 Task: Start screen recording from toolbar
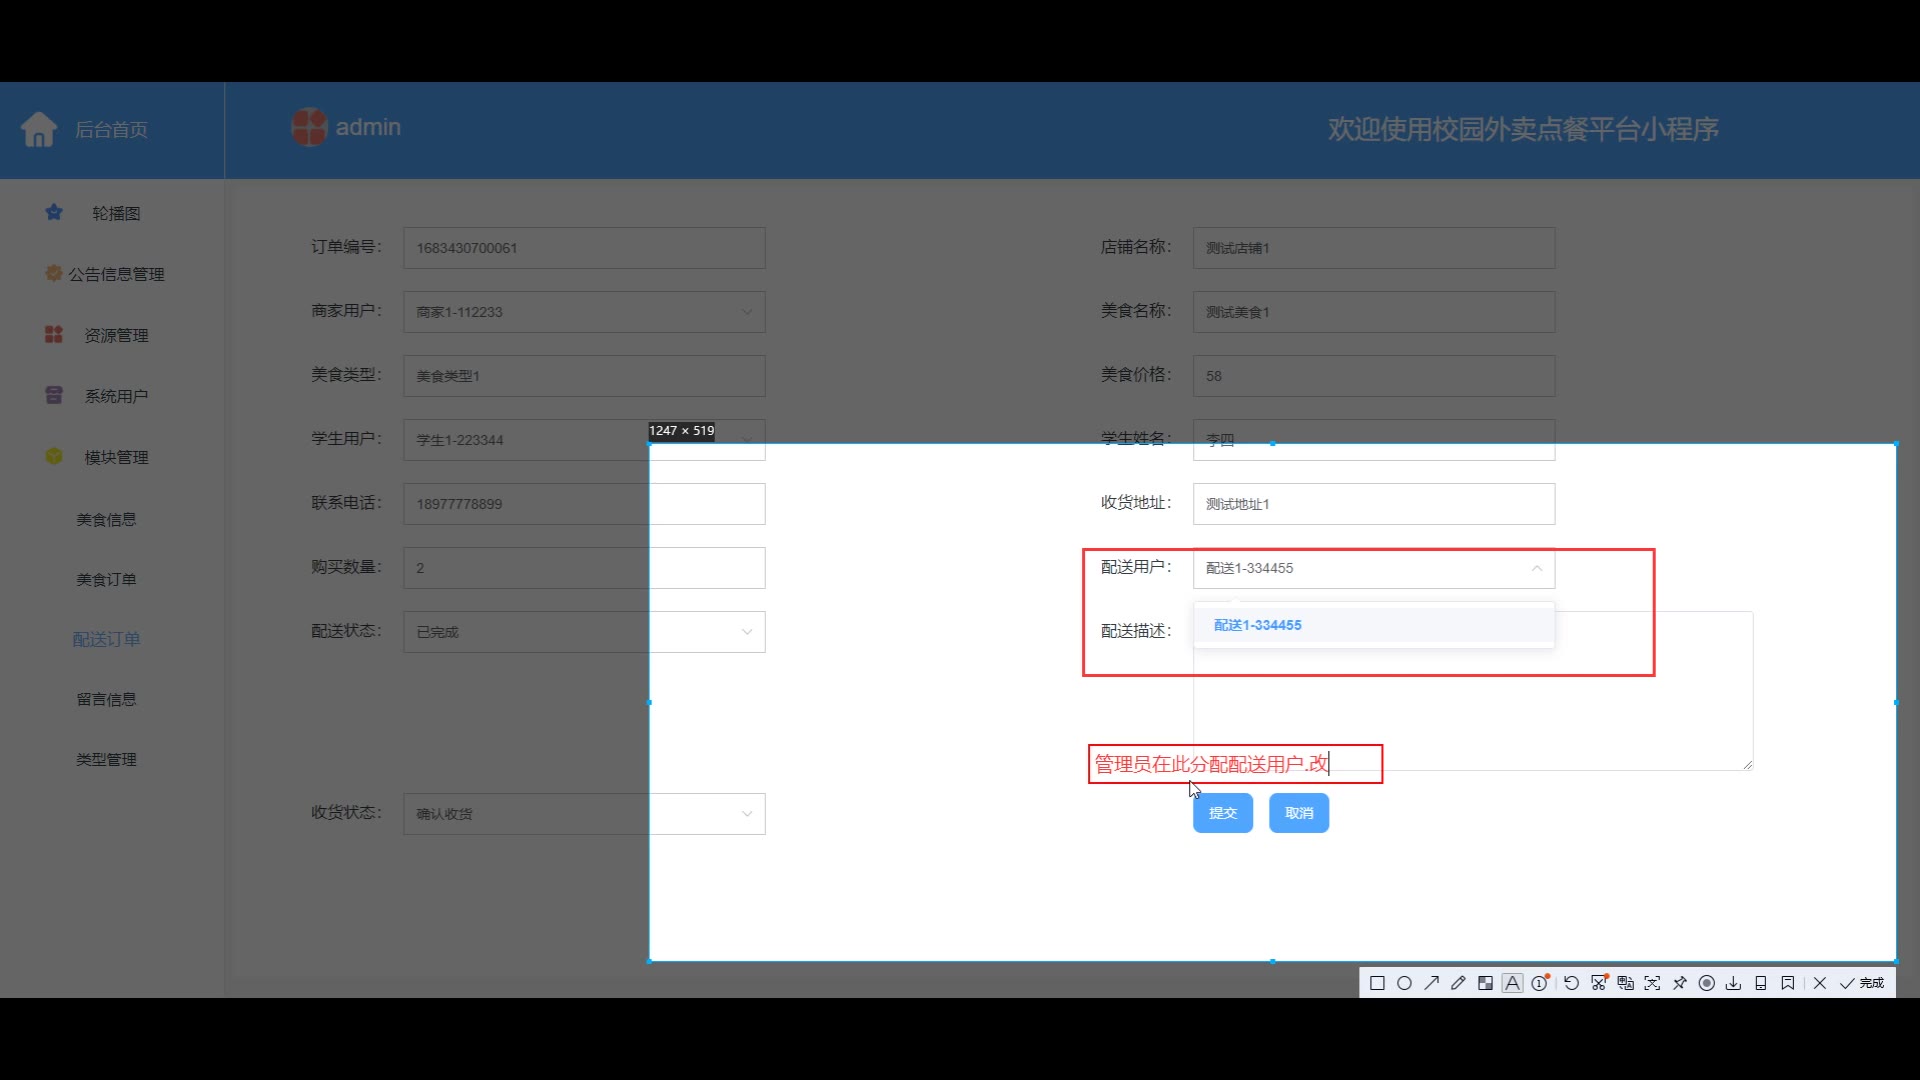pos(1706,983)
